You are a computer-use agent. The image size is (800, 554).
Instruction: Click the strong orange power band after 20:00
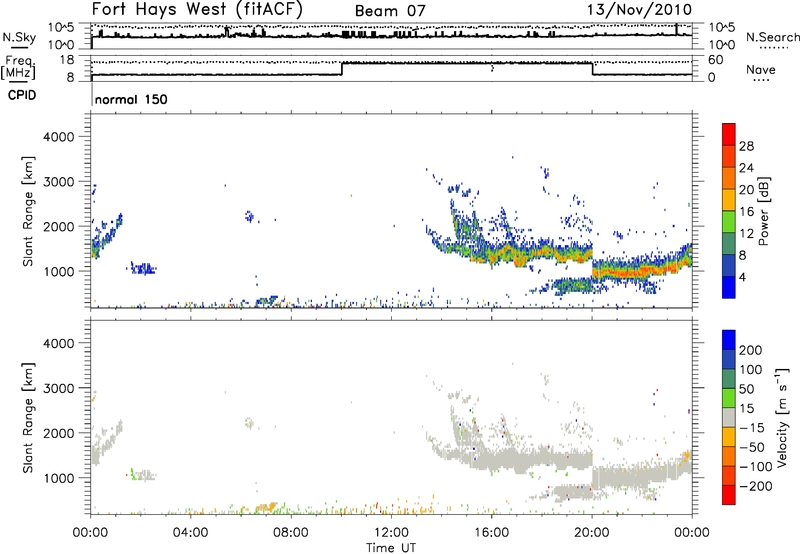(x=641, y=270)
